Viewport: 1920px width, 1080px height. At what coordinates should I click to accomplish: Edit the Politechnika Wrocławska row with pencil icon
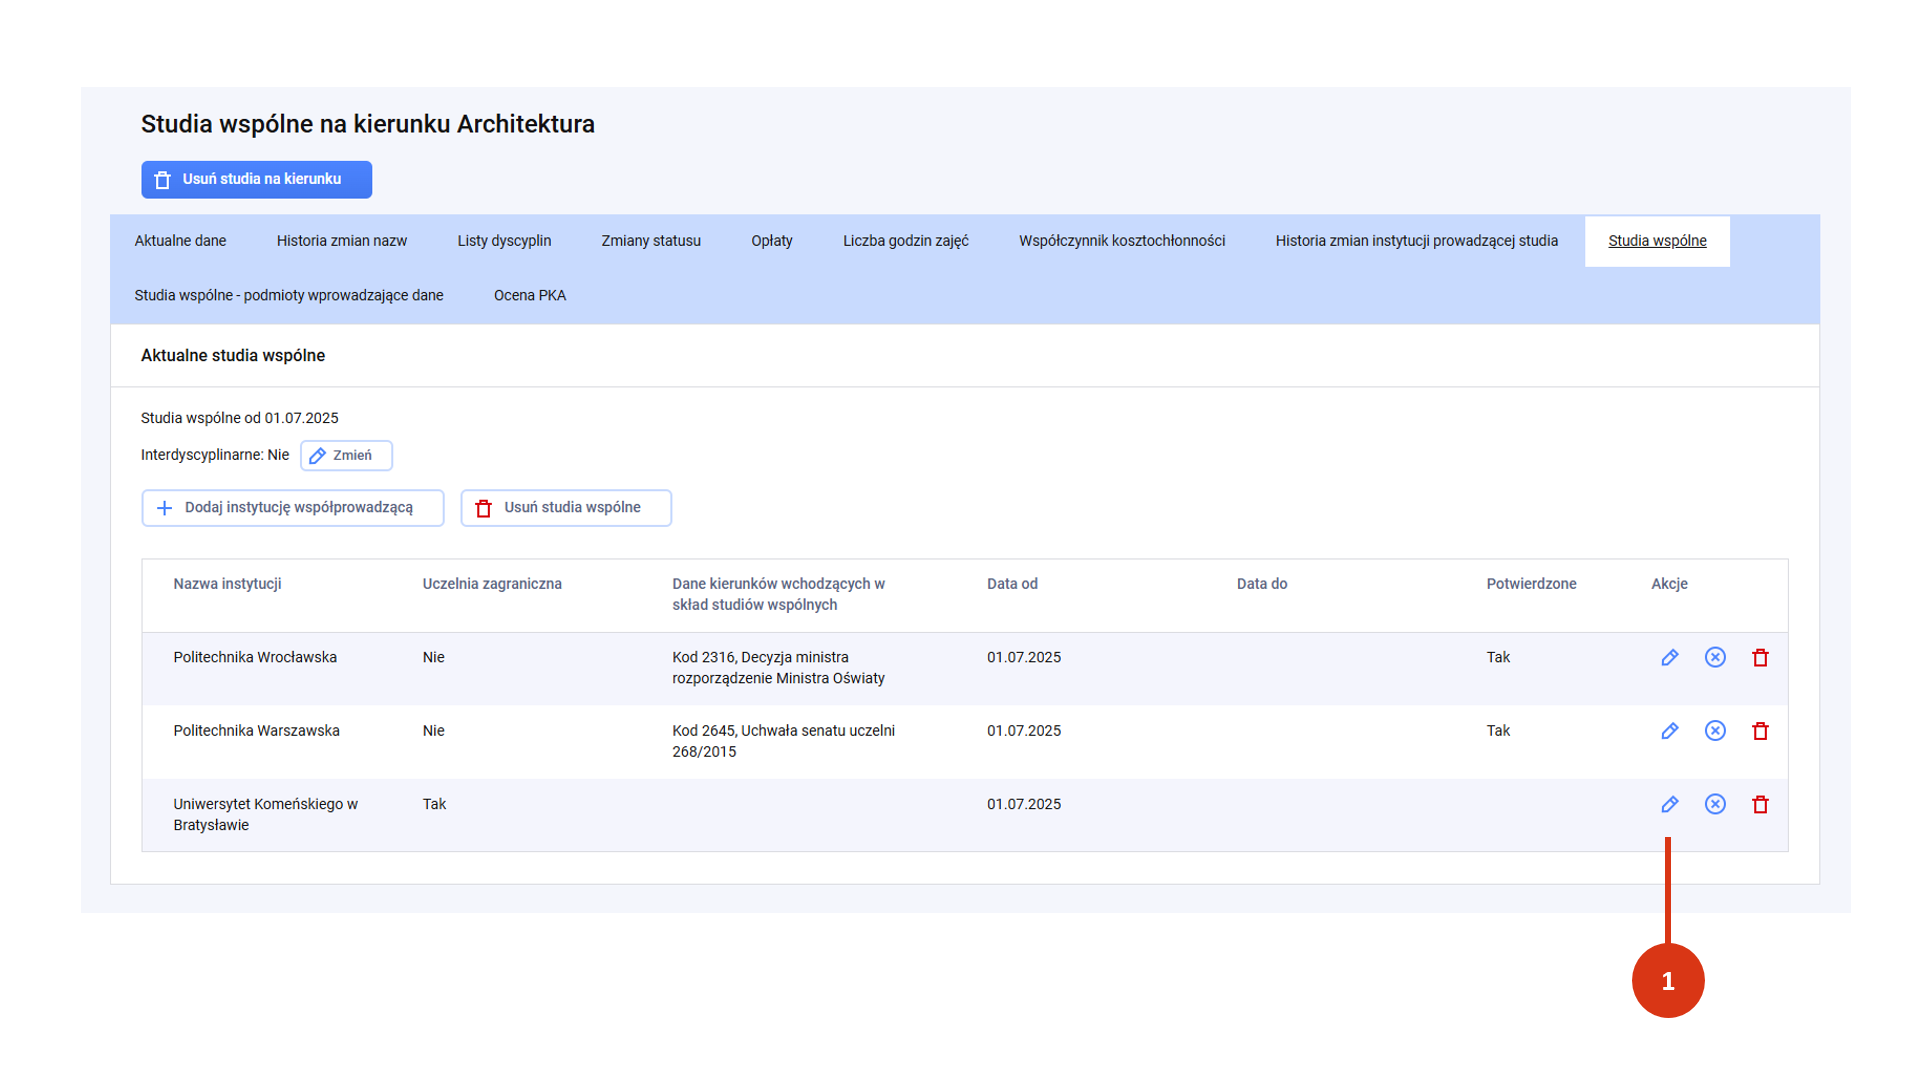tap(1669, 657)
